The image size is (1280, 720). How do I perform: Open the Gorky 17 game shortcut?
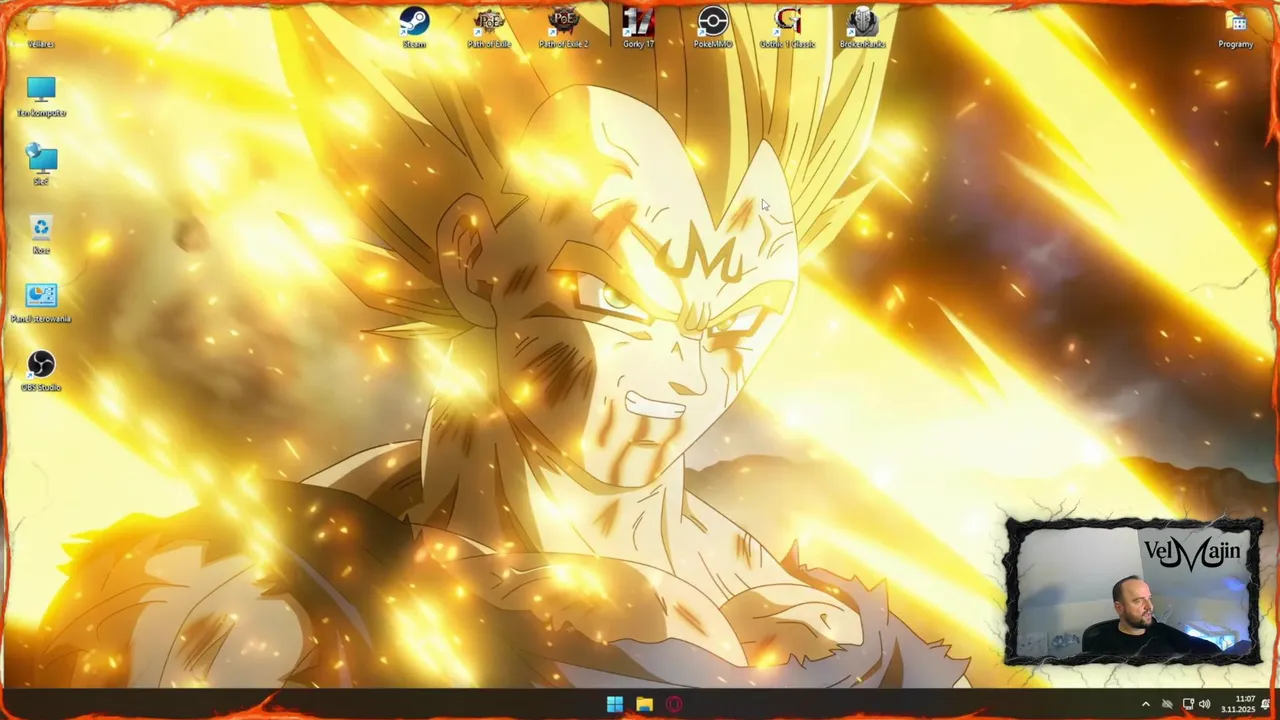coord(638,27)
